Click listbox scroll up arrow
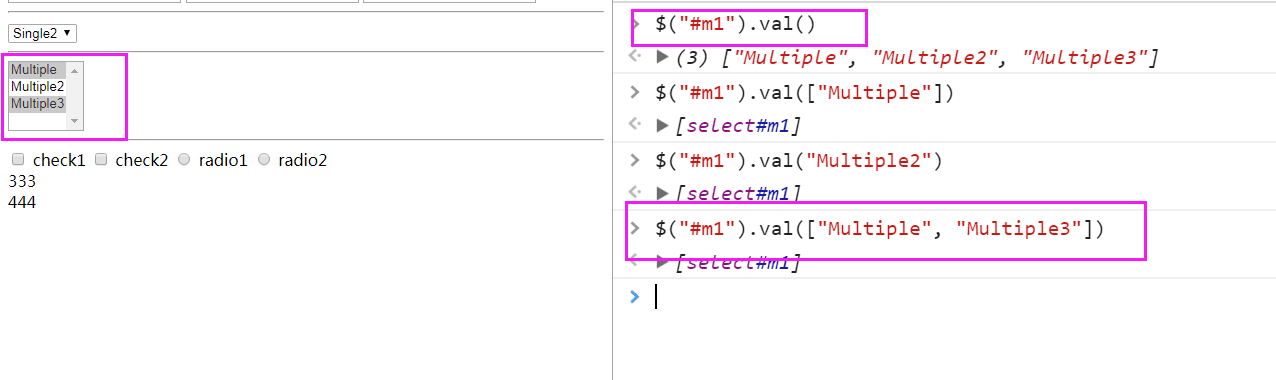Screen dimensions: 1276x380 74,70
